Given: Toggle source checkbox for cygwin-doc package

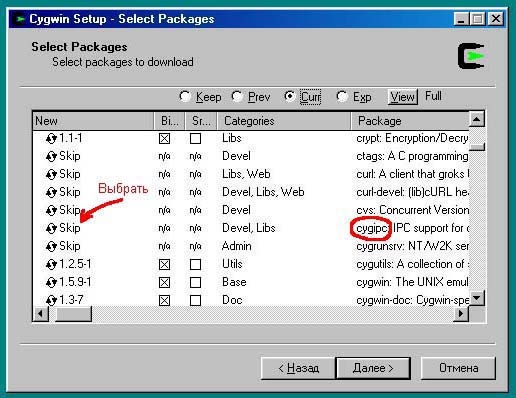Looking at the screenshot, I should point(195,300).
